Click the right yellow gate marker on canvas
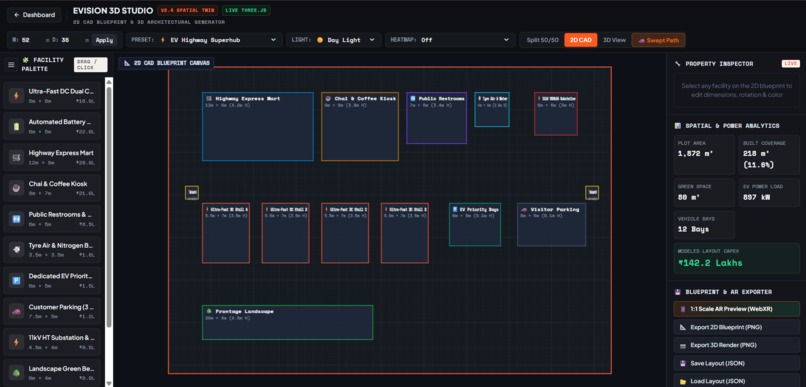The width and height of the screenshot is (806, 387). 592,193
